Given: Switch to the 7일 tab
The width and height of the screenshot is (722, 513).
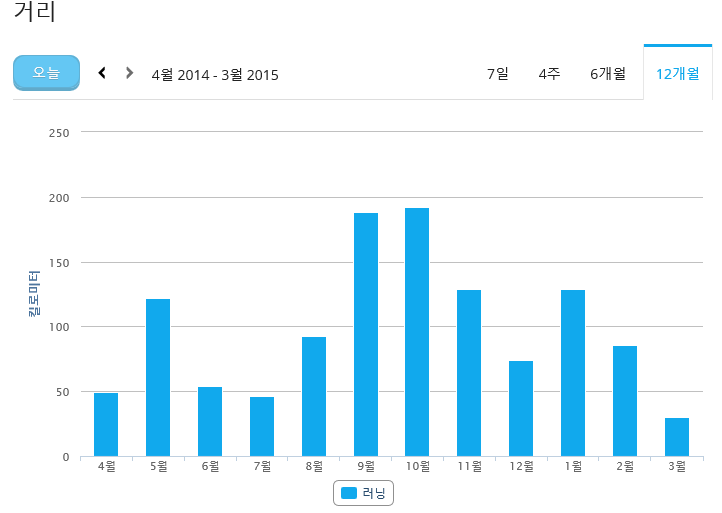Looking at the screenshot, I should (497, 74).
